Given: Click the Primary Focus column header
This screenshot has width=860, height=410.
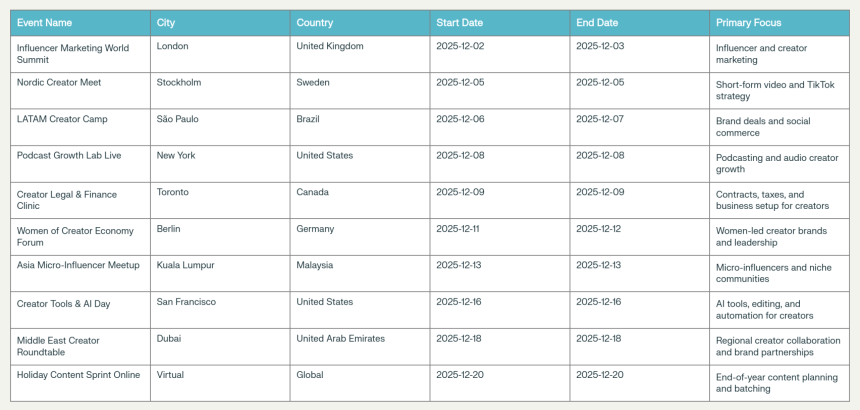Looking at the screenshot, I should tap(749, 23).
